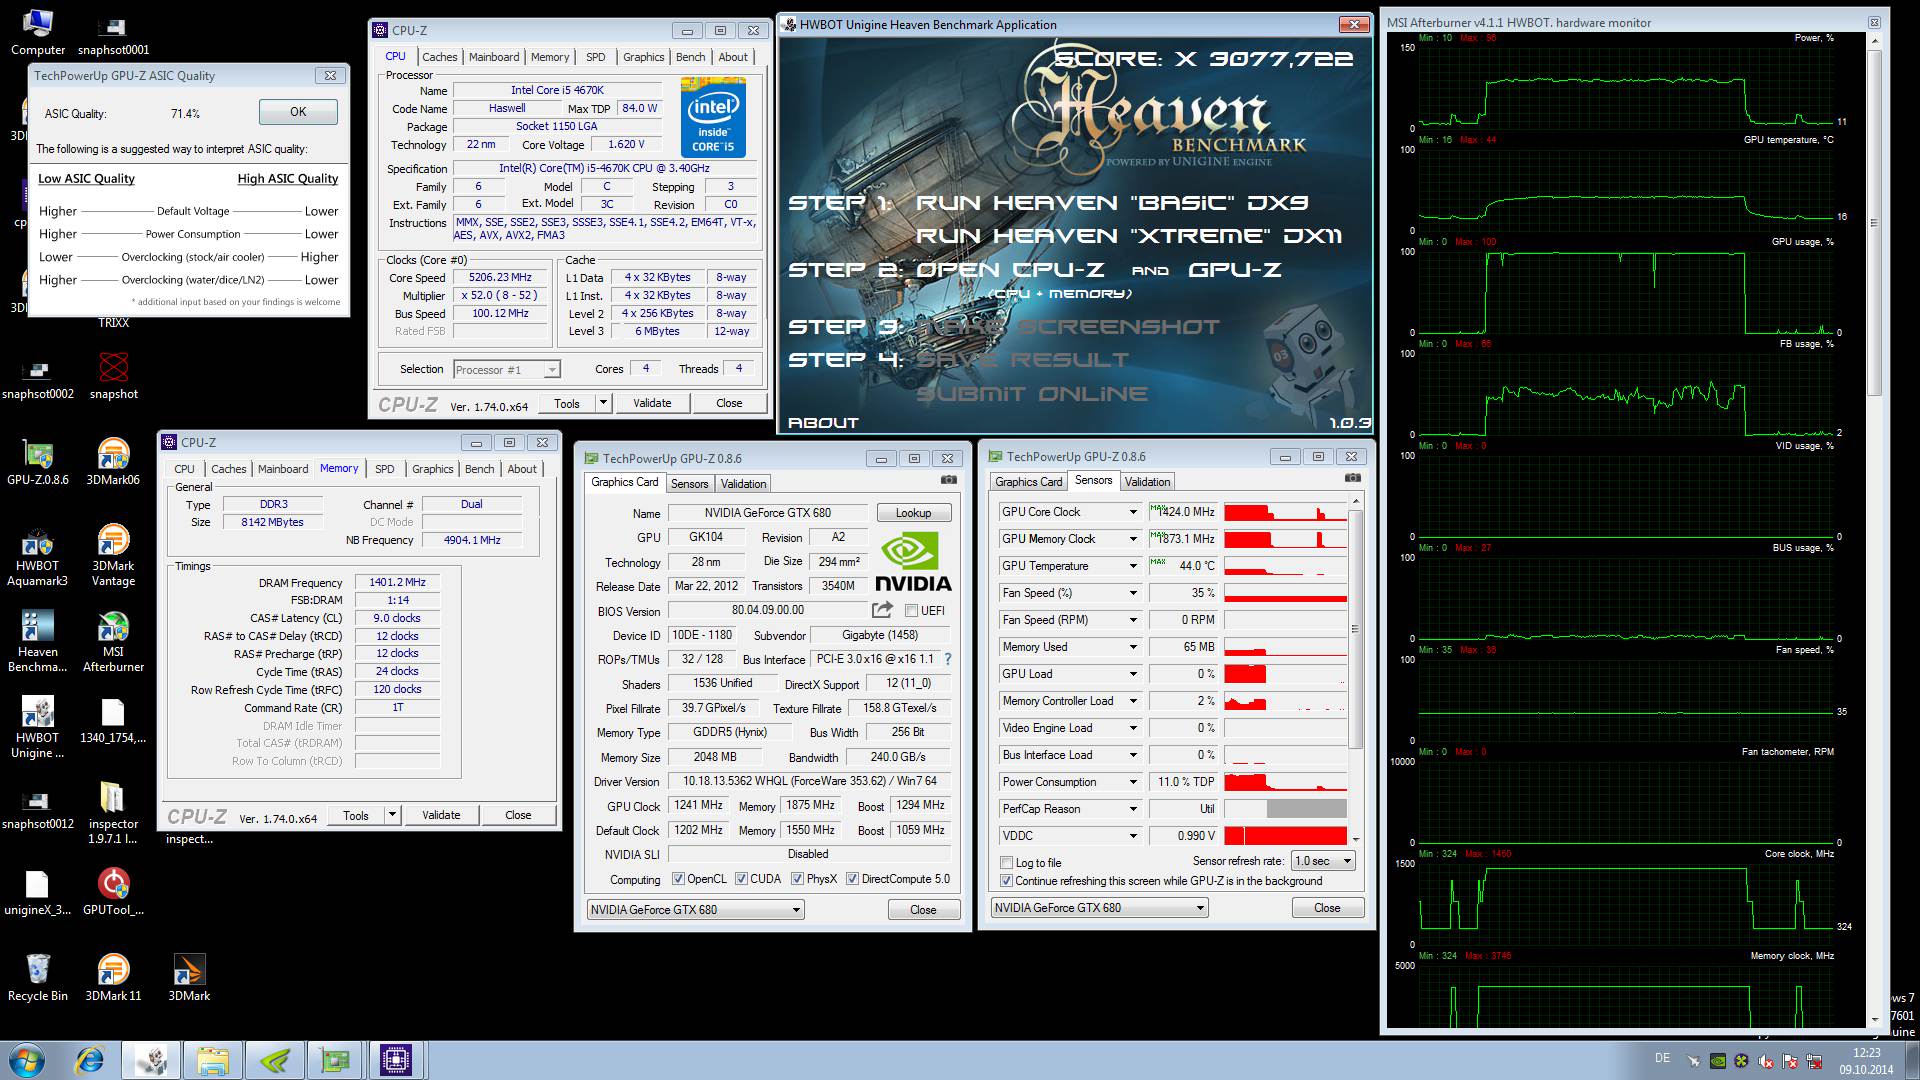Click ABOUT in Heaven Benchmark app
The height and width of the screenshot is (1080, 1920).
823,423
